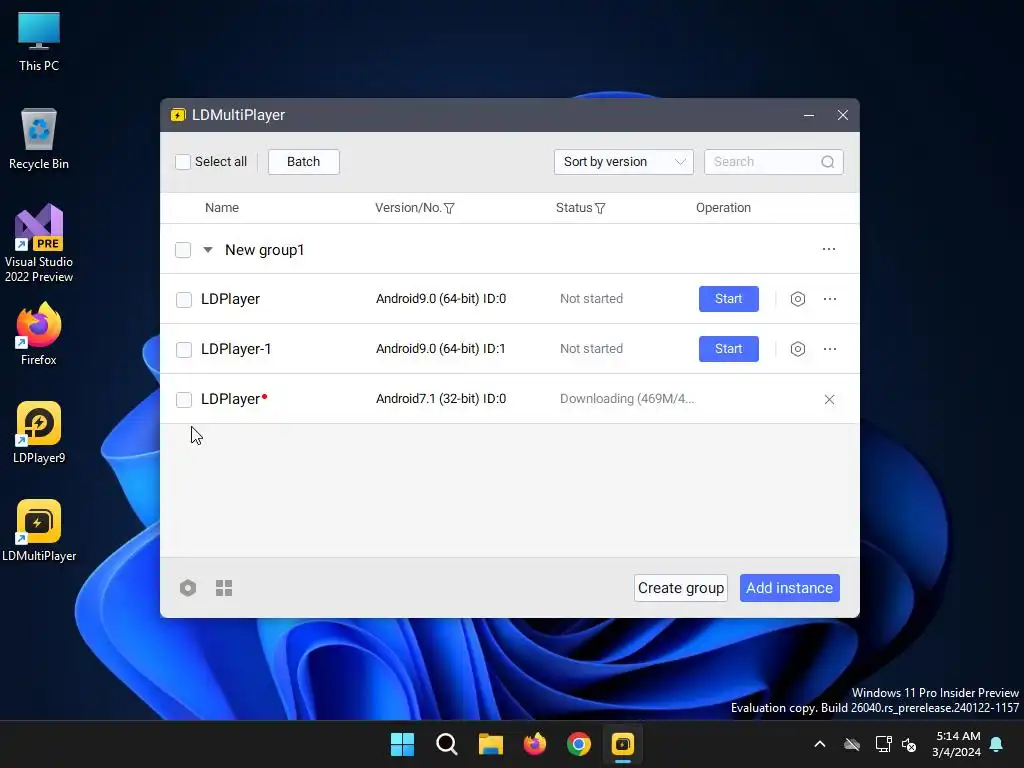Open Chrome from taskbar

click(x=579, y=744)
